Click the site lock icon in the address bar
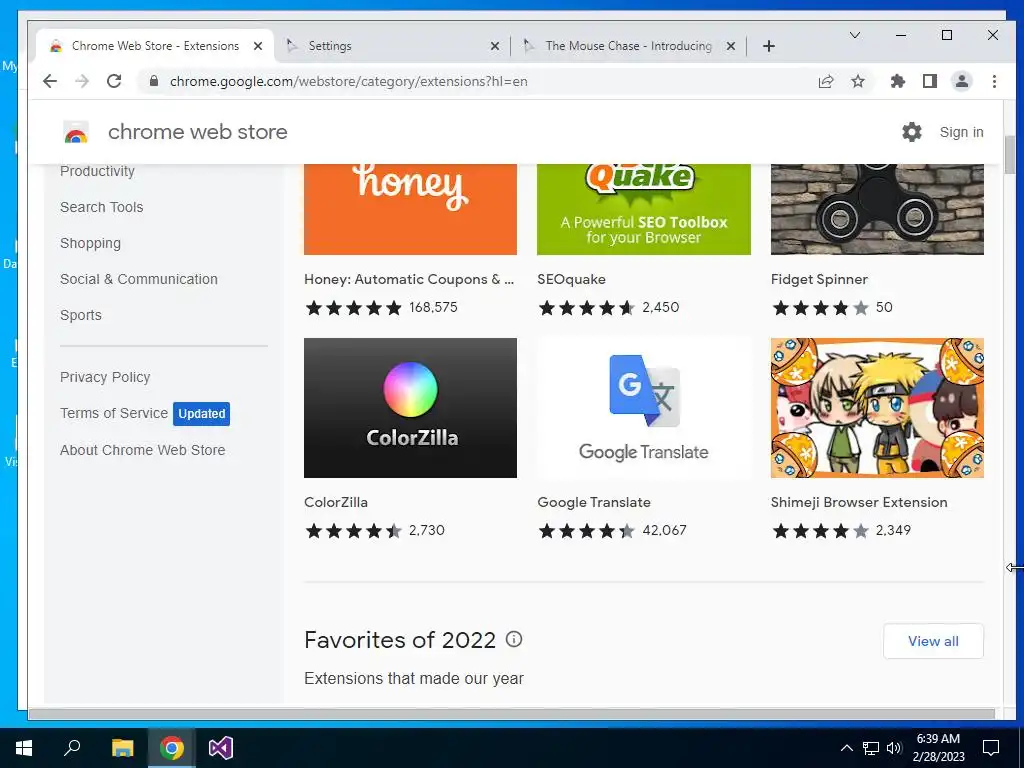 [x=154, y=81]
